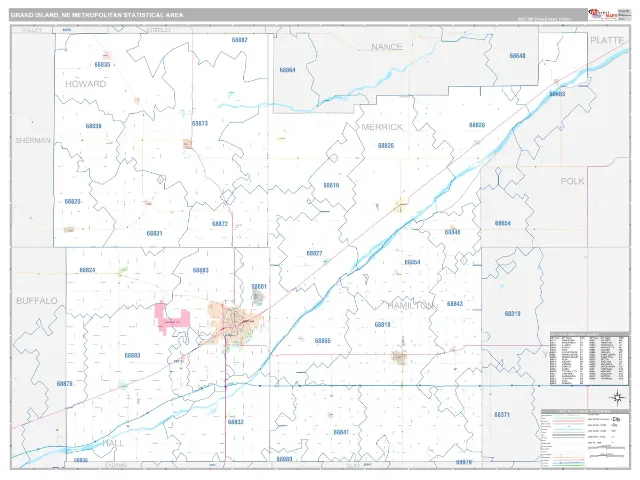Click the map legend box
The height and width of the screenshot is (480, 640).
pos(585,438)
